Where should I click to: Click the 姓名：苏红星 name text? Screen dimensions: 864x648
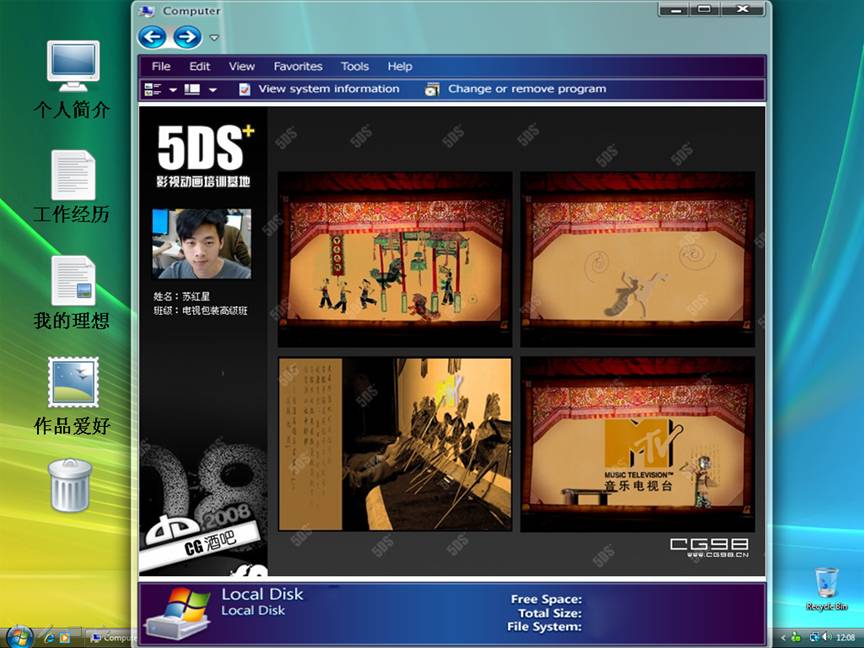181,296
